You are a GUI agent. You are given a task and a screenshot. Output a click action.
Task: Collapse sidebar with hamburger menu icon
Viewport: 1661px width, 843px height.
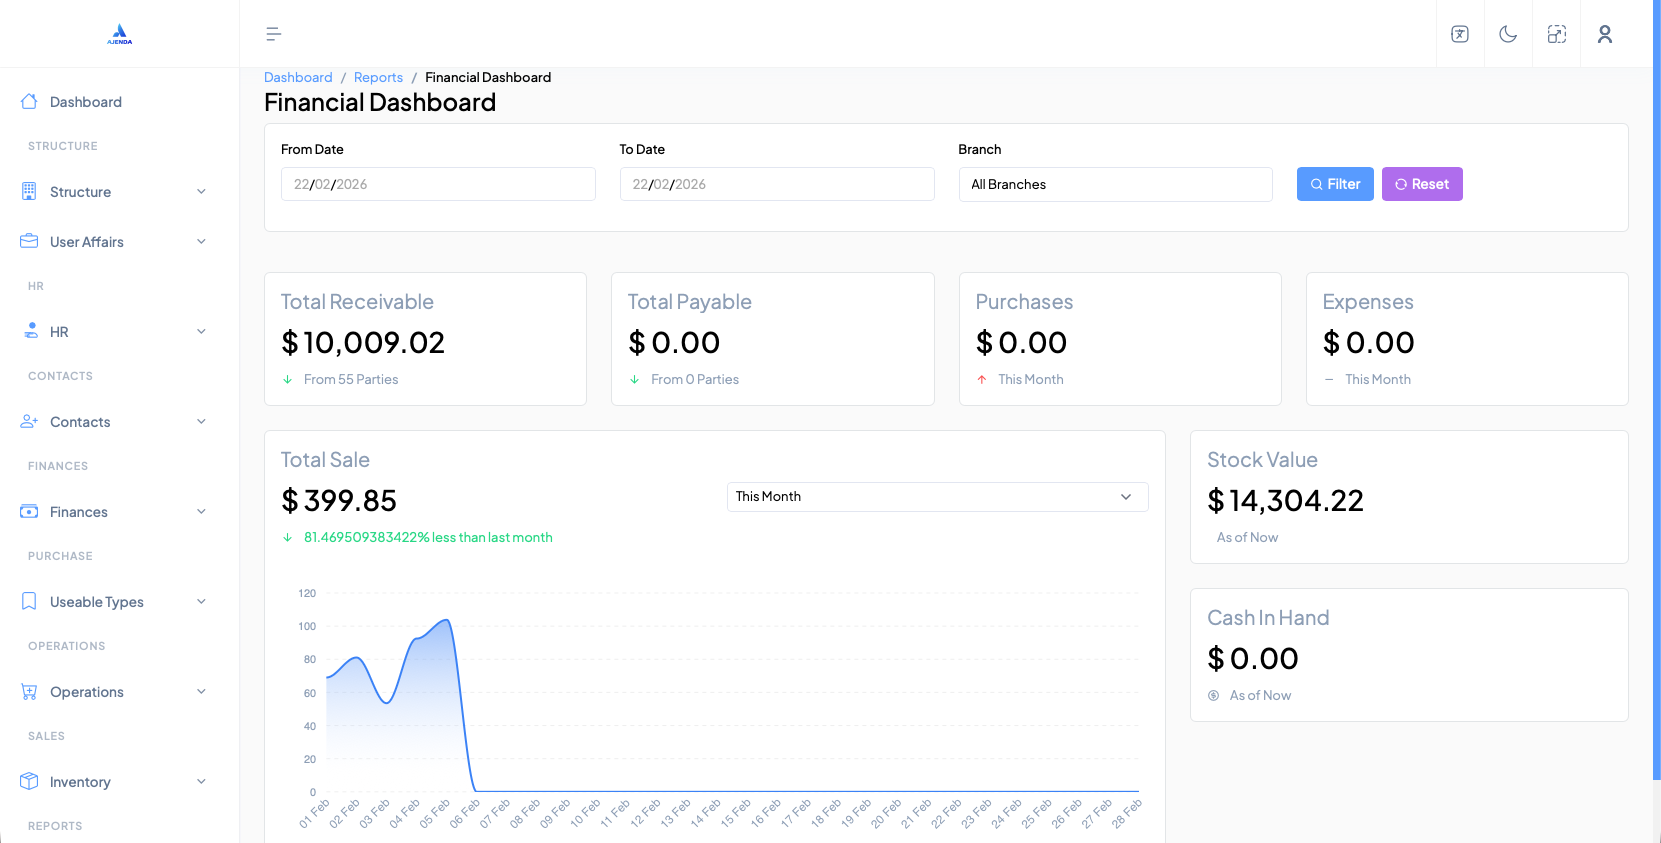click(x=273, y=34)
